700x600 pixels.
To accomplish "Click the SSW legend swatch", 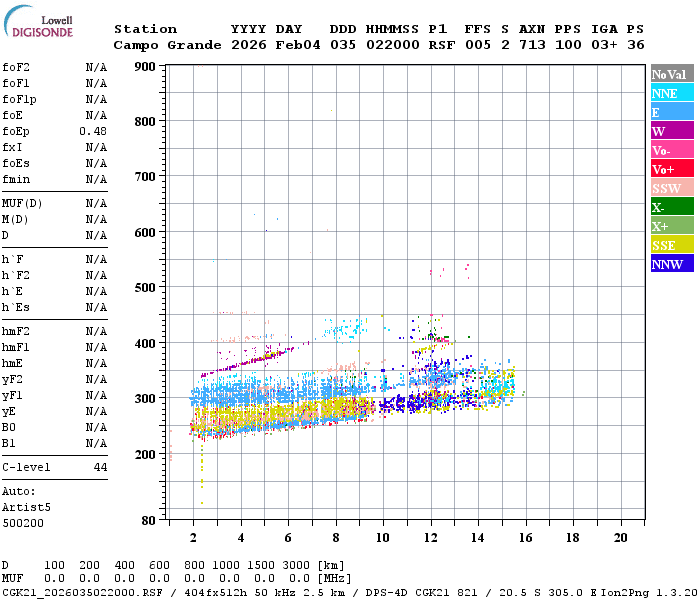I will pos(671,188).
